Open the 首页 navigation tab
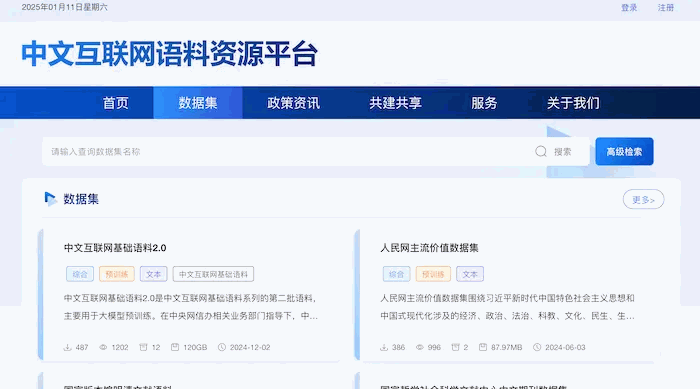This screenshot has height=389, width=700. click(116, 103)
